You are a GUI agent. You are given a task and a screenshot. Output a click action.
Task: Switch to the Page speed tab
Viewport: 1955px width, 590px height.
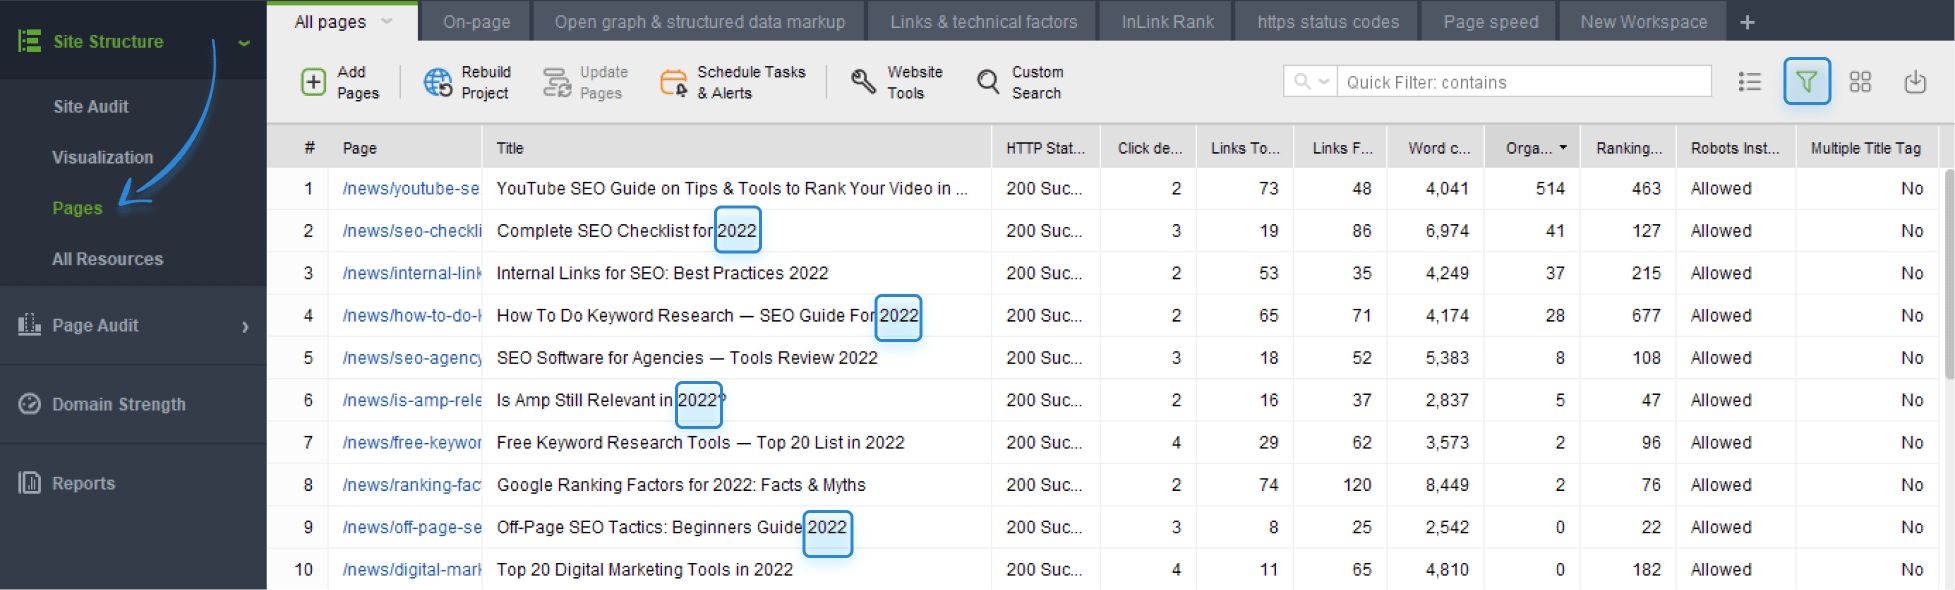click(x=1490, y=22)
